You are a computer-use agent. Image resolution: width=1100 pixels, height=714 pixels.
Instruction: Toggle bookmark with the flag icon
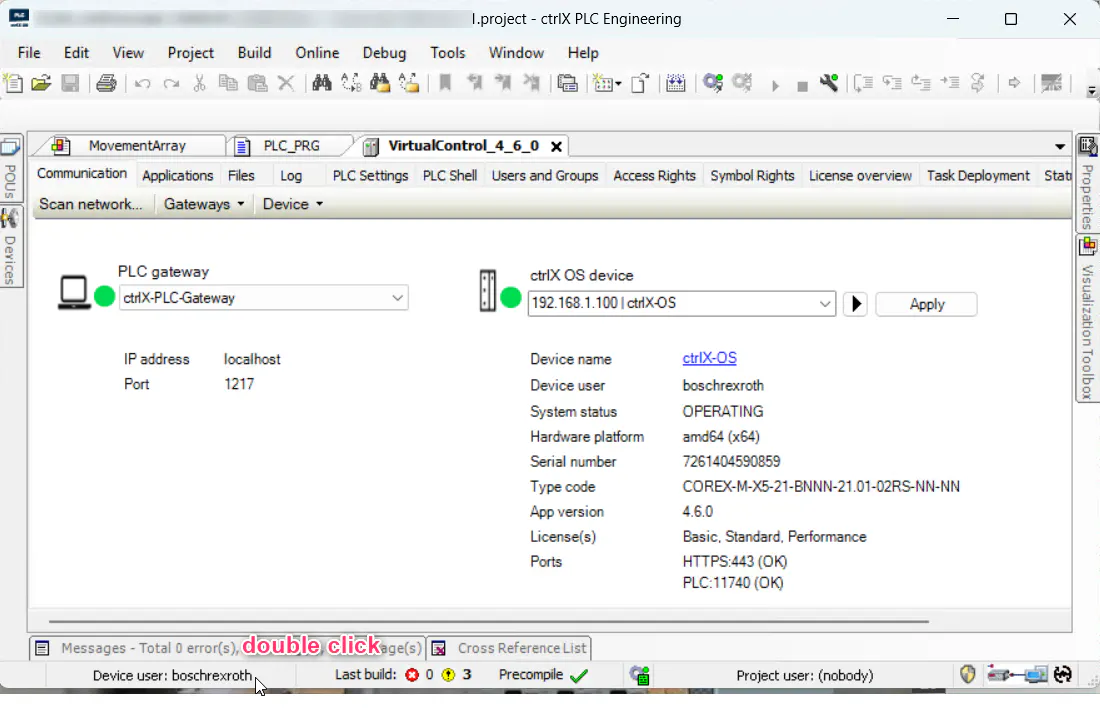445,83
